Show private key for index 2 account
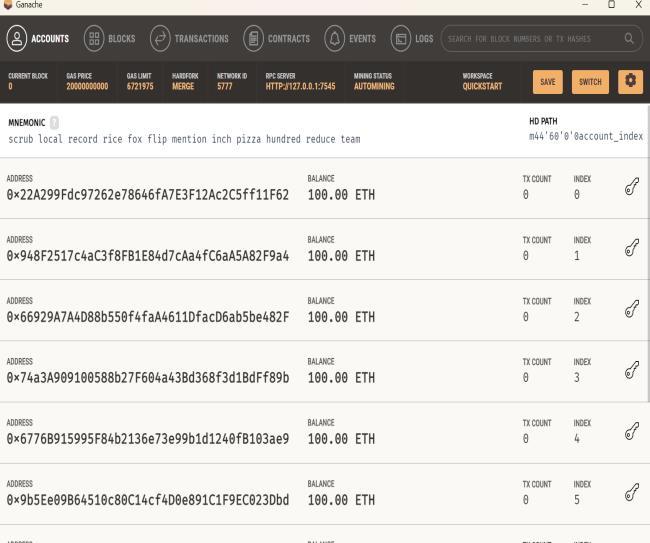Viewport: 650px width, 543px height. pos(632,309)
